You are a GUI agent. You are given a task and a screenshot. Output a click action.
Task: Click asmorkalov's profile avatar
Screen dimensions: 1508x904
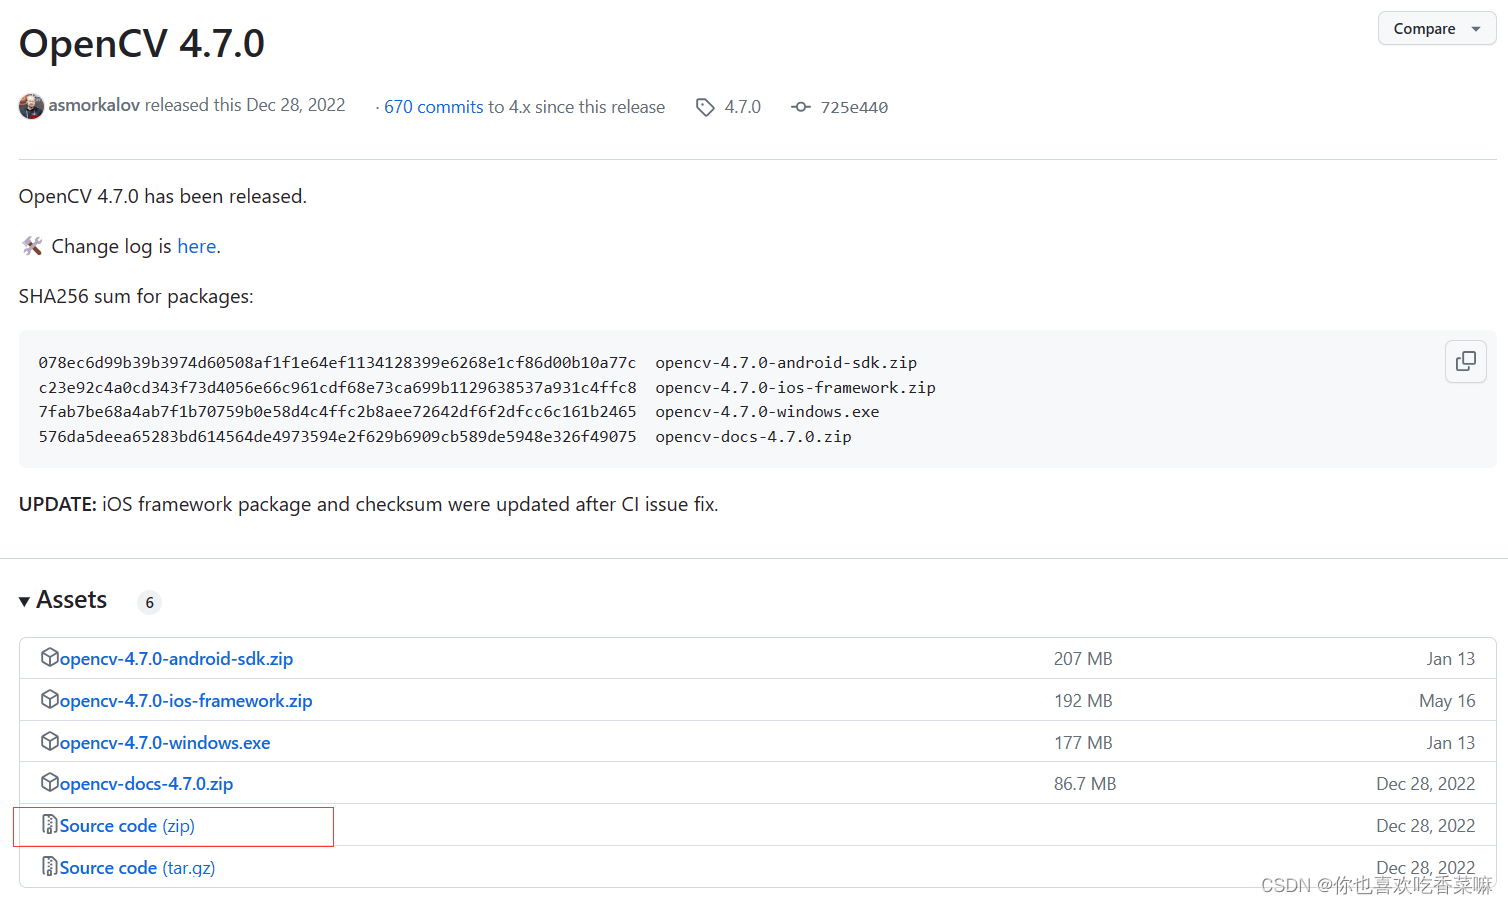point(31,105)
